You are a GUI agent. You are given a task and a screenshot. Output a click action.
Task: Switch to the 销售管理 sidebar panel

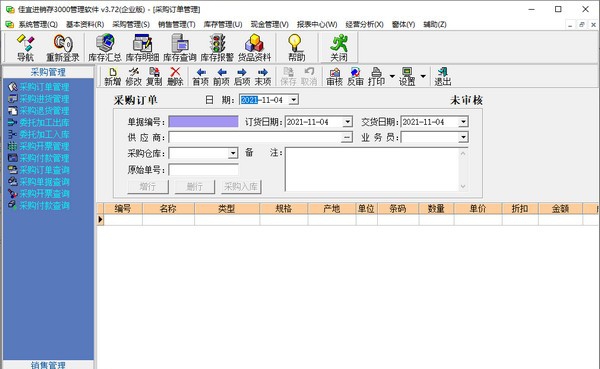(48, 365)
